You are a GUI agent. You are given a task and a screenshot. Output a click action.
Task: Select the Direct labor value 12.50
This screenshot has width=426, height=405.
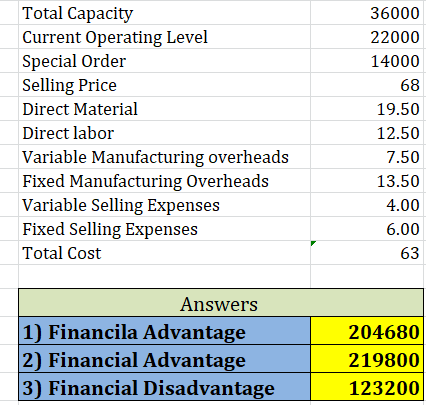[367, 133]
